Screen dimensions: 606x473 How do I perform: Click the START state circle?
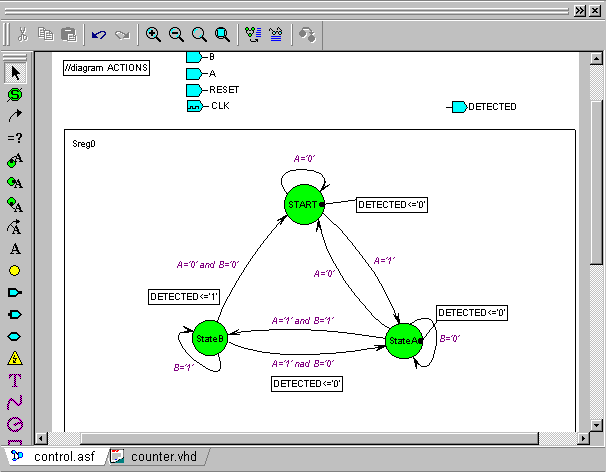click(x=303, y=204)
